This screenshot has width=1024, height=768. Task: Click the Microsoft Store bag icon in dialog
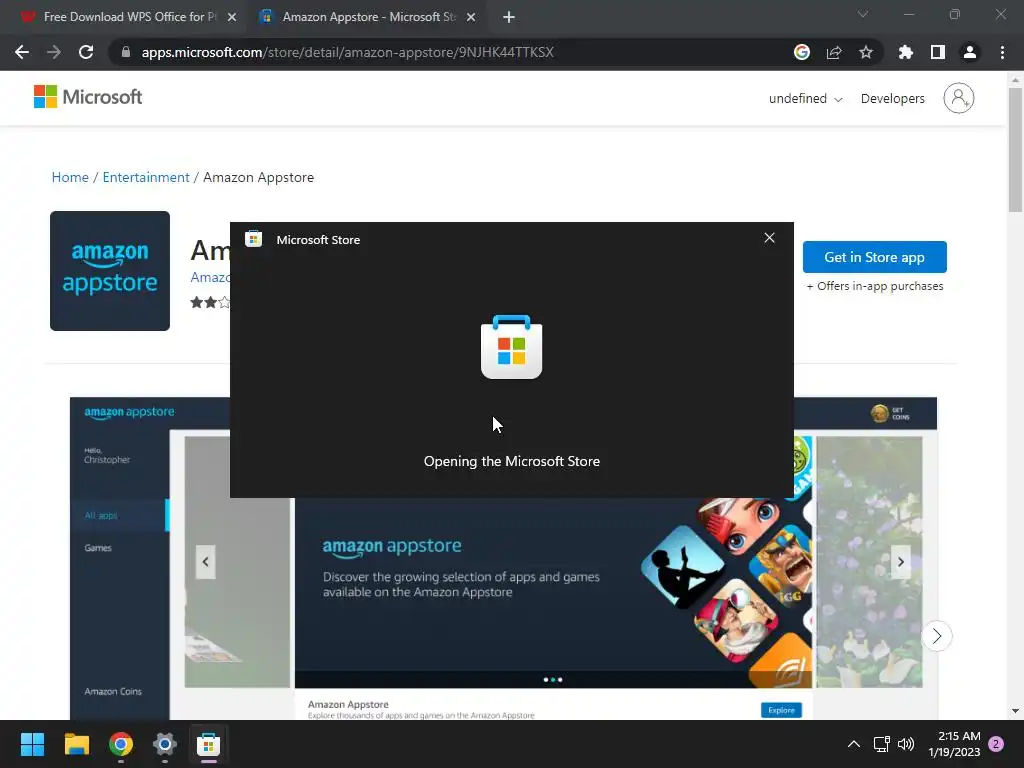tap(511, 347)
